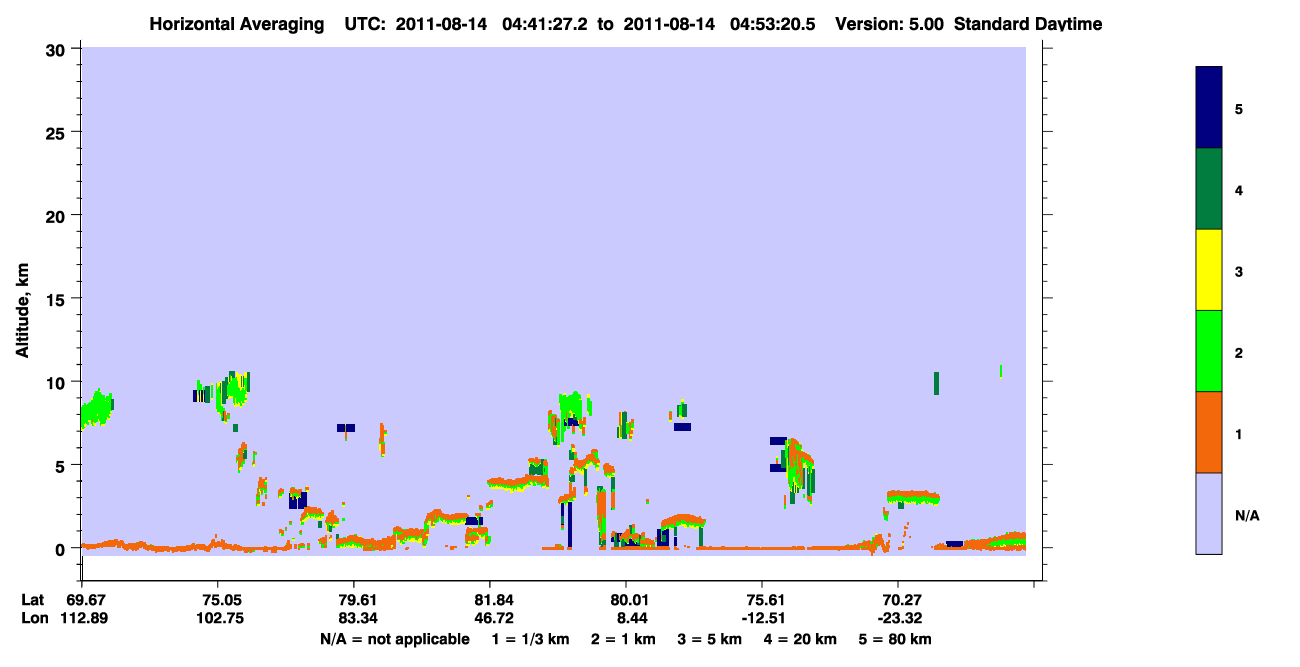Click the color bar label 5
1300x667 pixels.
[1238, 108]
